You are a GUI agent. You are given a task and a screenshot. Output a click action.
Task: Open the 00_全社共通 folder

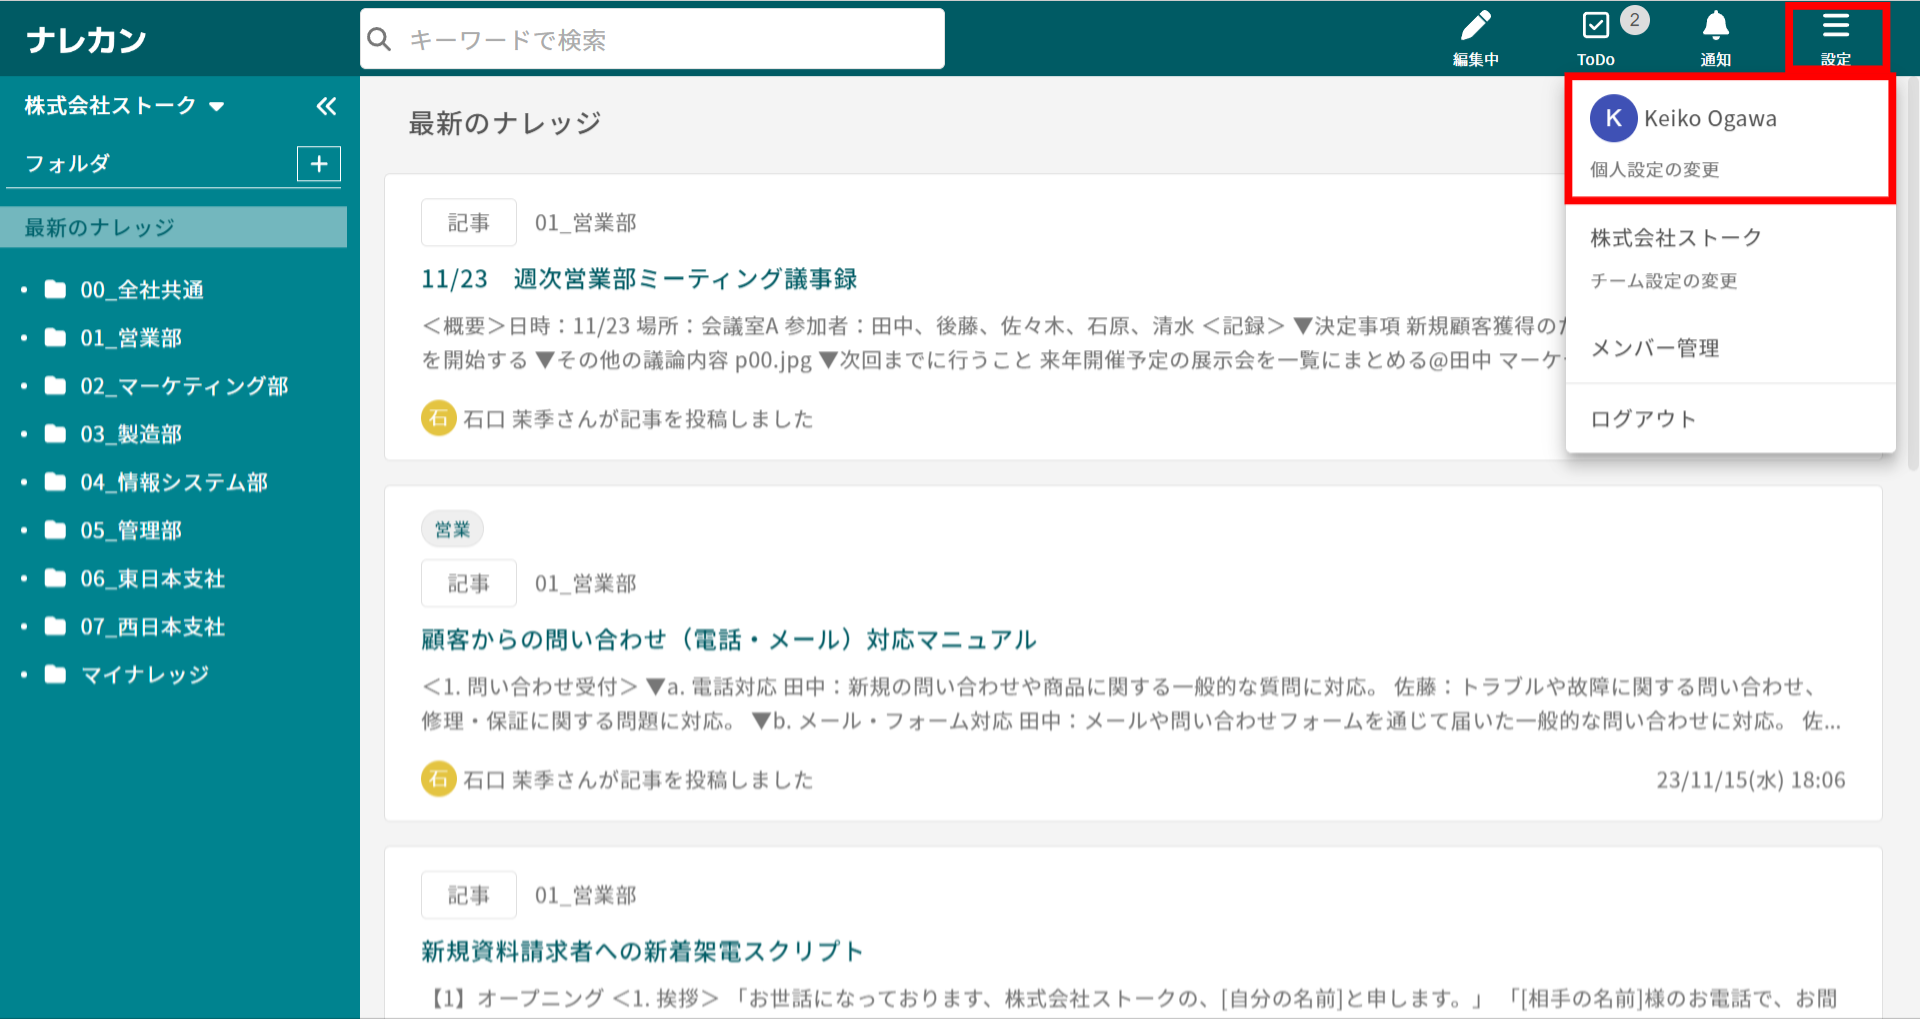(x=142, y=290)
